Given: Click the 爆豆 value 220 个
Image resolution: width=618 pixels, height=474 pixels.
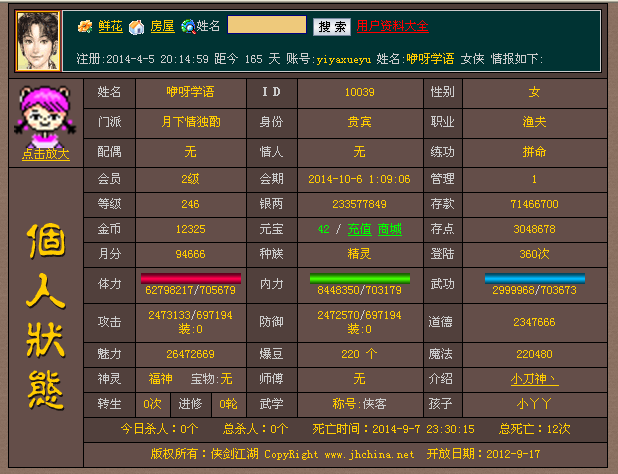Looking at the screenshot, I should click(x=359, y=354).
